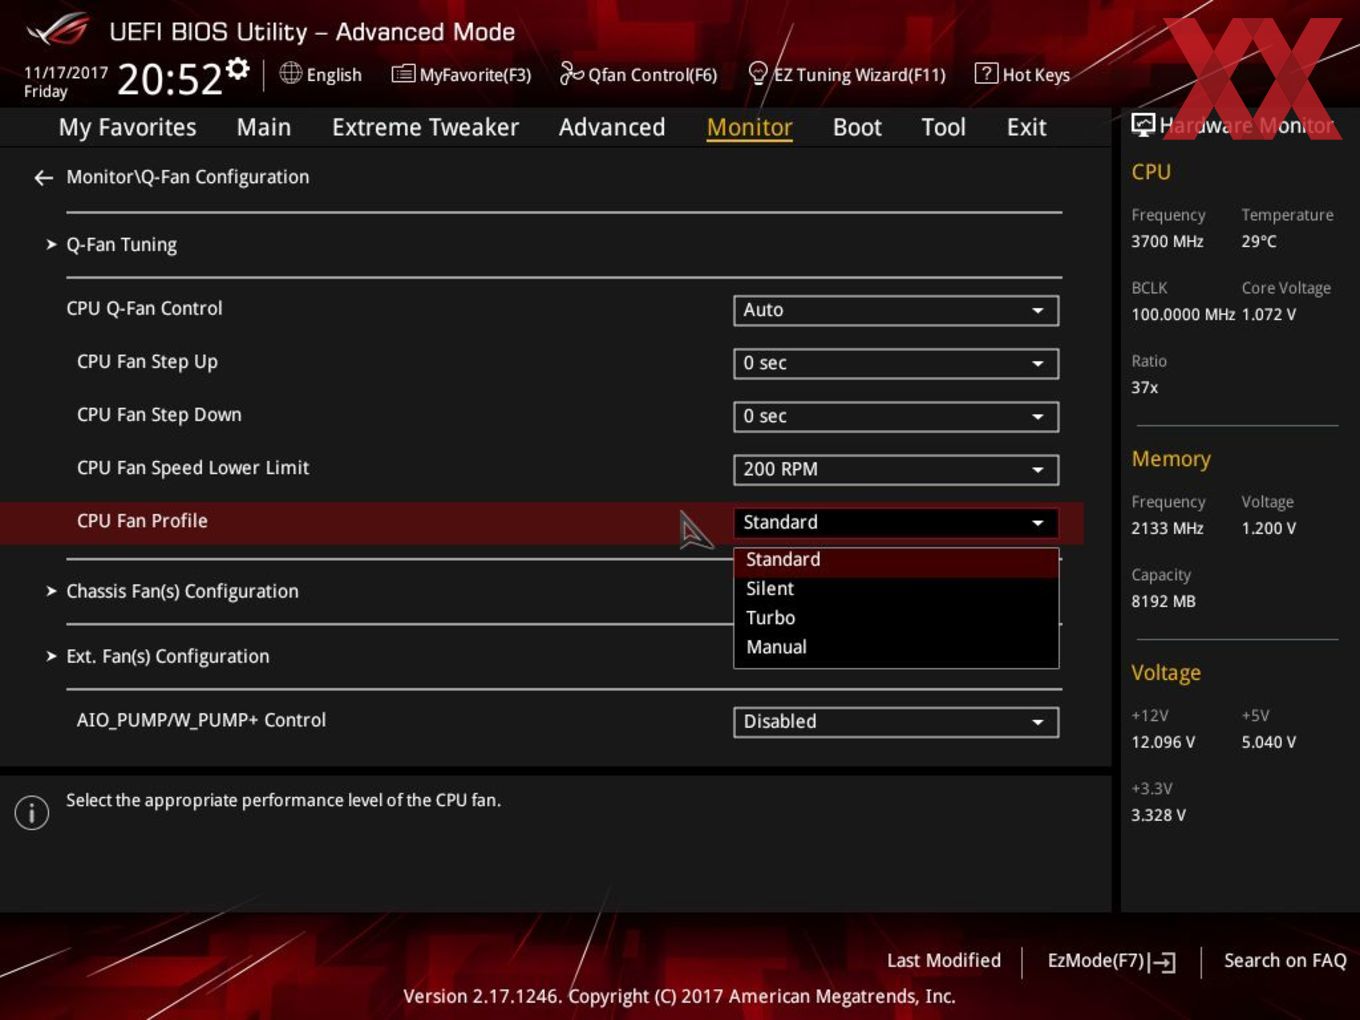Collapse the CPU Fan Profile dropdown

coord(896,522)
